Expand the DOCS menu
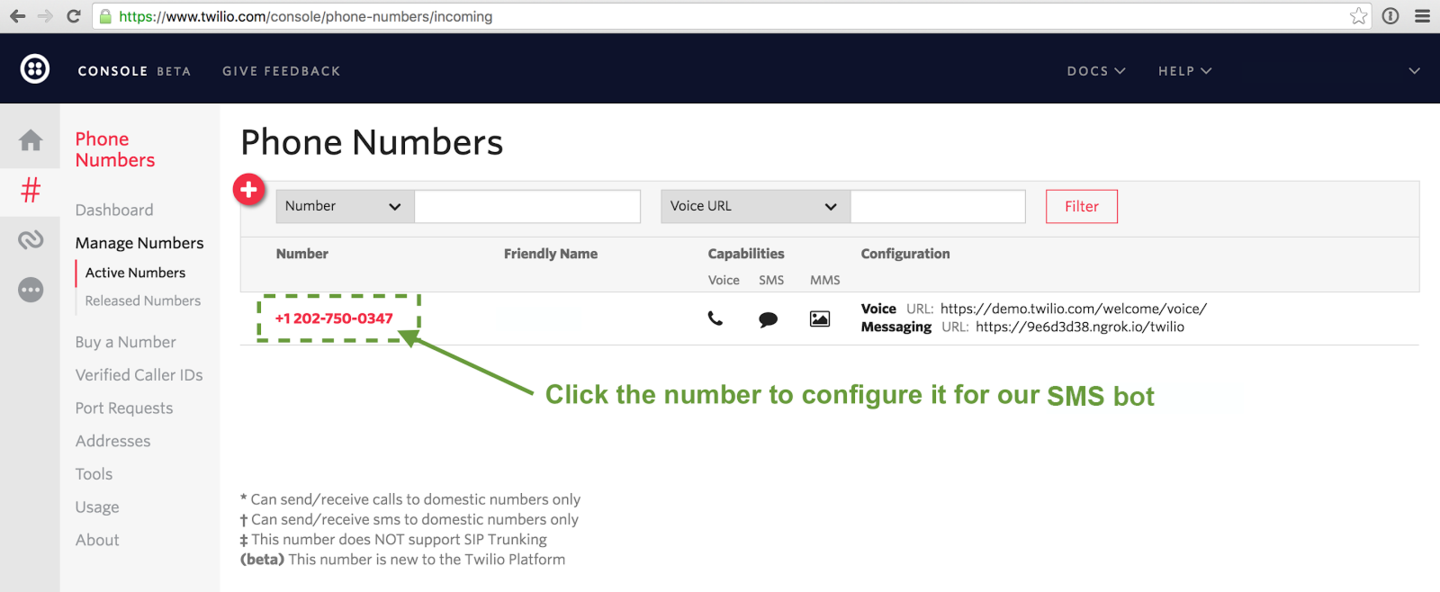This screenshot has height=592, width=1440. (x=1096, y=71)
